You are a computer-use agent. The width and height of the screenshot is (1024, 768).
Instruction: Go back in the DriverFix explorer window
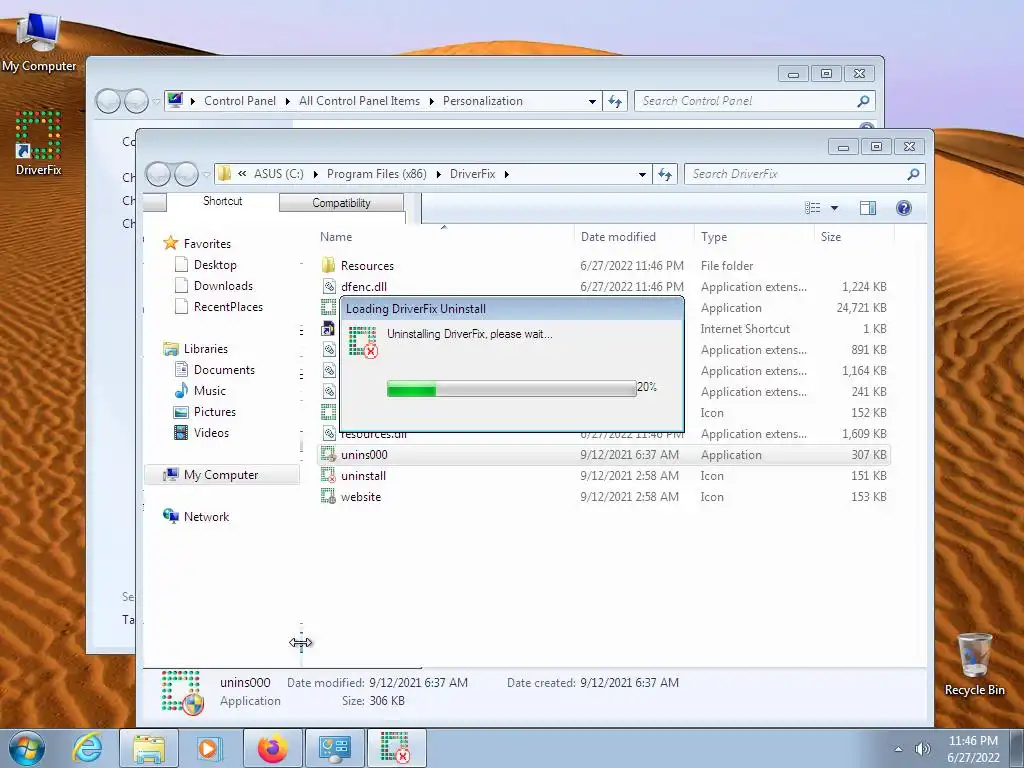[x=159, y=174]
